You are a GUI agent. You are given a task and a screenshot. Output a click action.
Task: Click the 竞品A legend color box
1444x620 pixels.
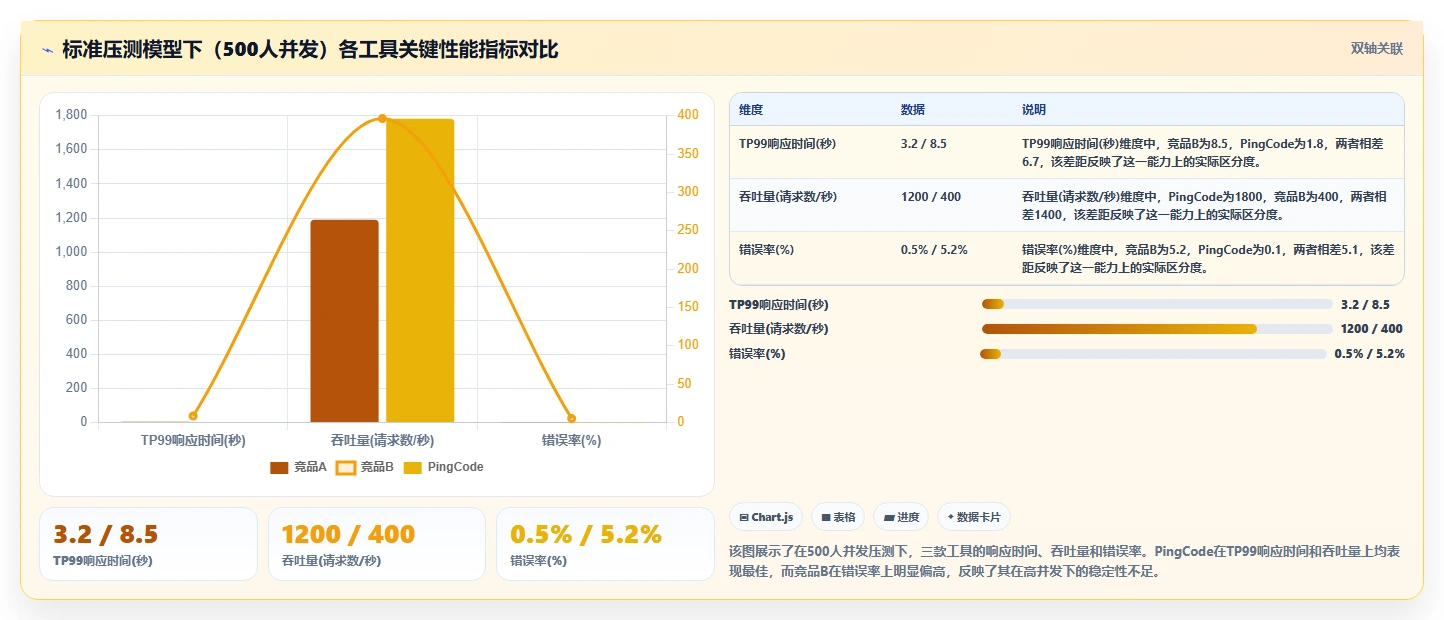coord(279,467)
